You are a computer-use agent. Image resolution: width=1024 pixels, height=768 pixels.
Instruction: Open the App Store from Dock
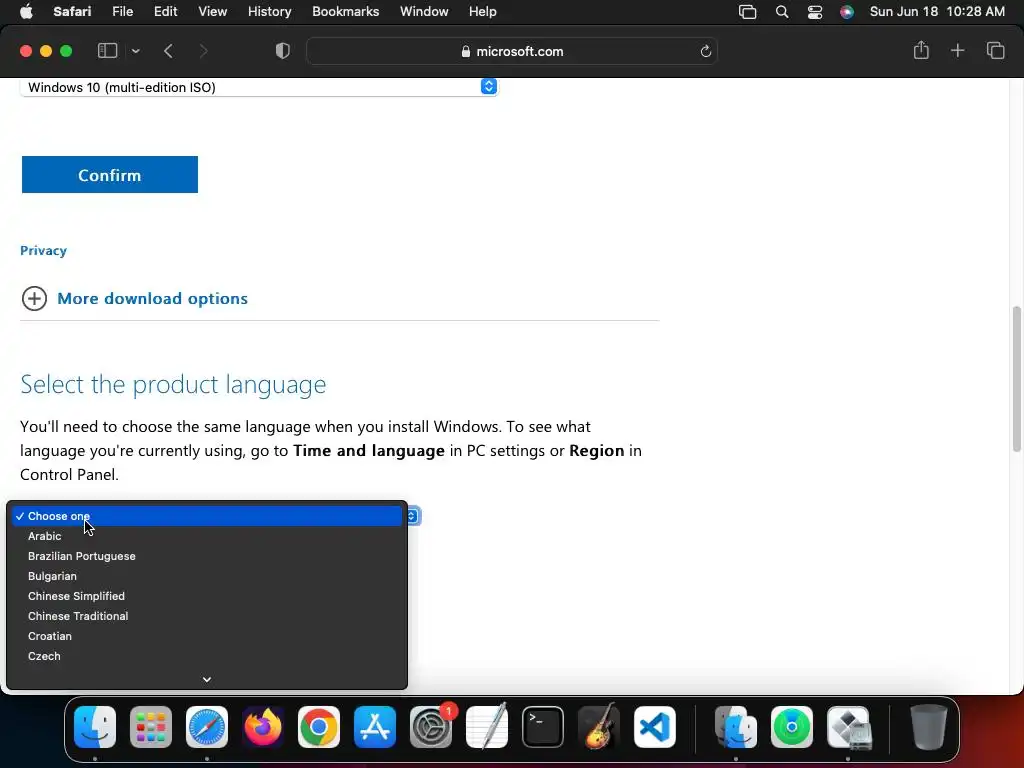coord(375,727)
